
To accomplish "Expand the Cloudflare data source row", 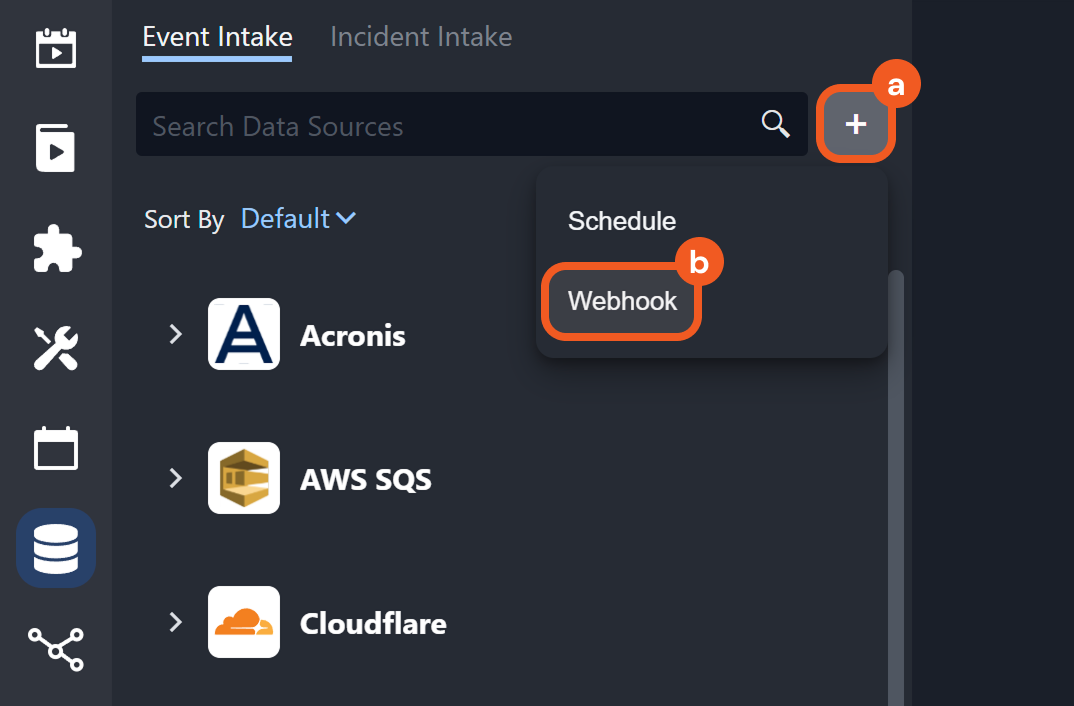I will [x=176, y=622].
